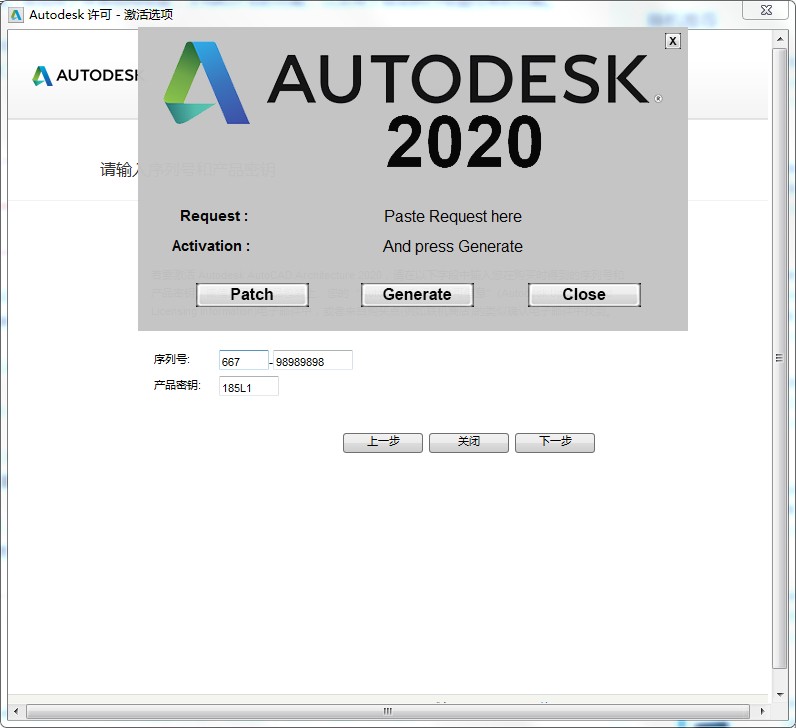Click the horizontal scrollbar right arrow

[762, 711]
